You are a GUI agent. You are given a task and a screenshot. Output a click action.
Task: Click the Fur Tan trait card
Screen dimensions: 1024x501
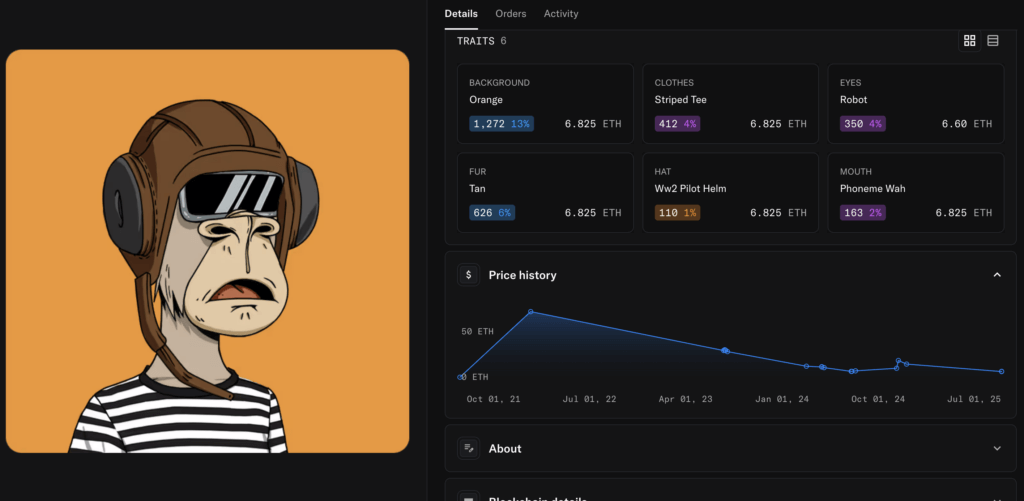click(x=546, y=192)
